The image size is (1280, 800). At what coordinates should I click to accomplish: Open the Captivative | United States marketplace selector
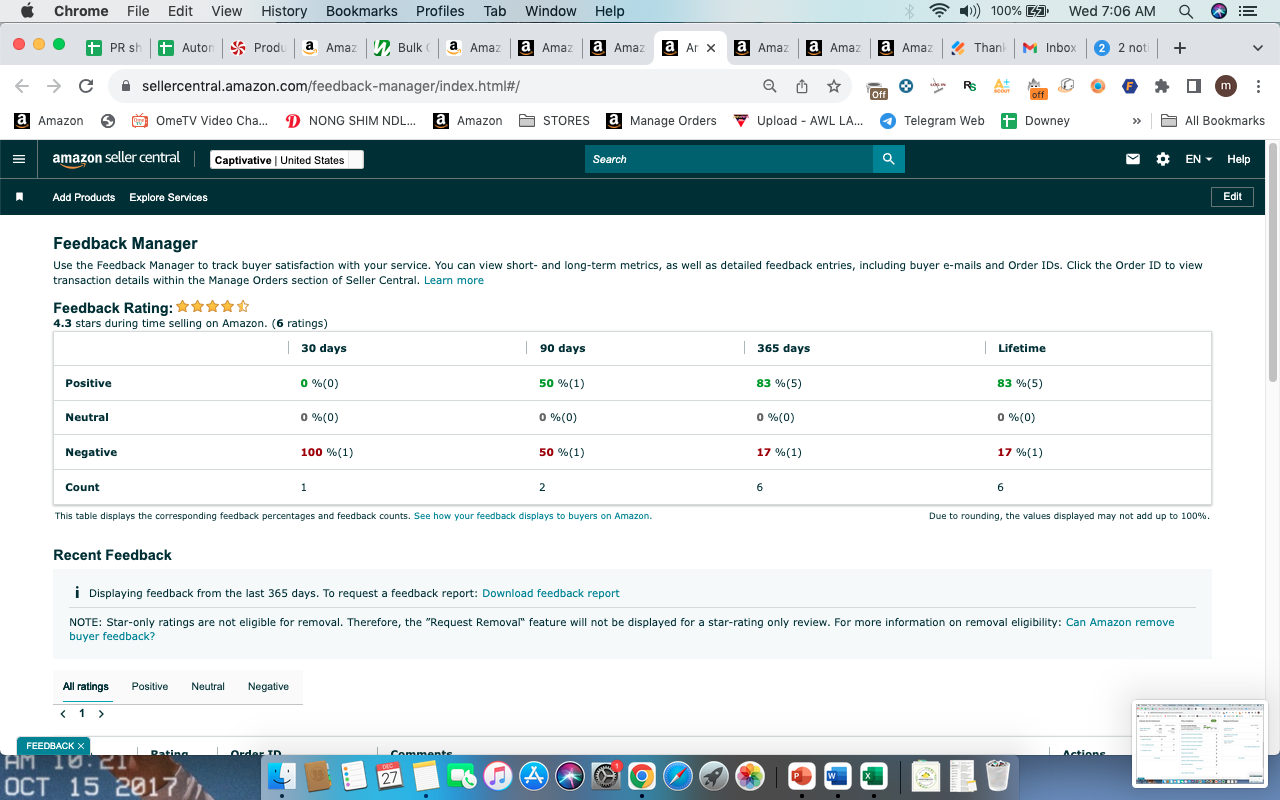[287, 160]
